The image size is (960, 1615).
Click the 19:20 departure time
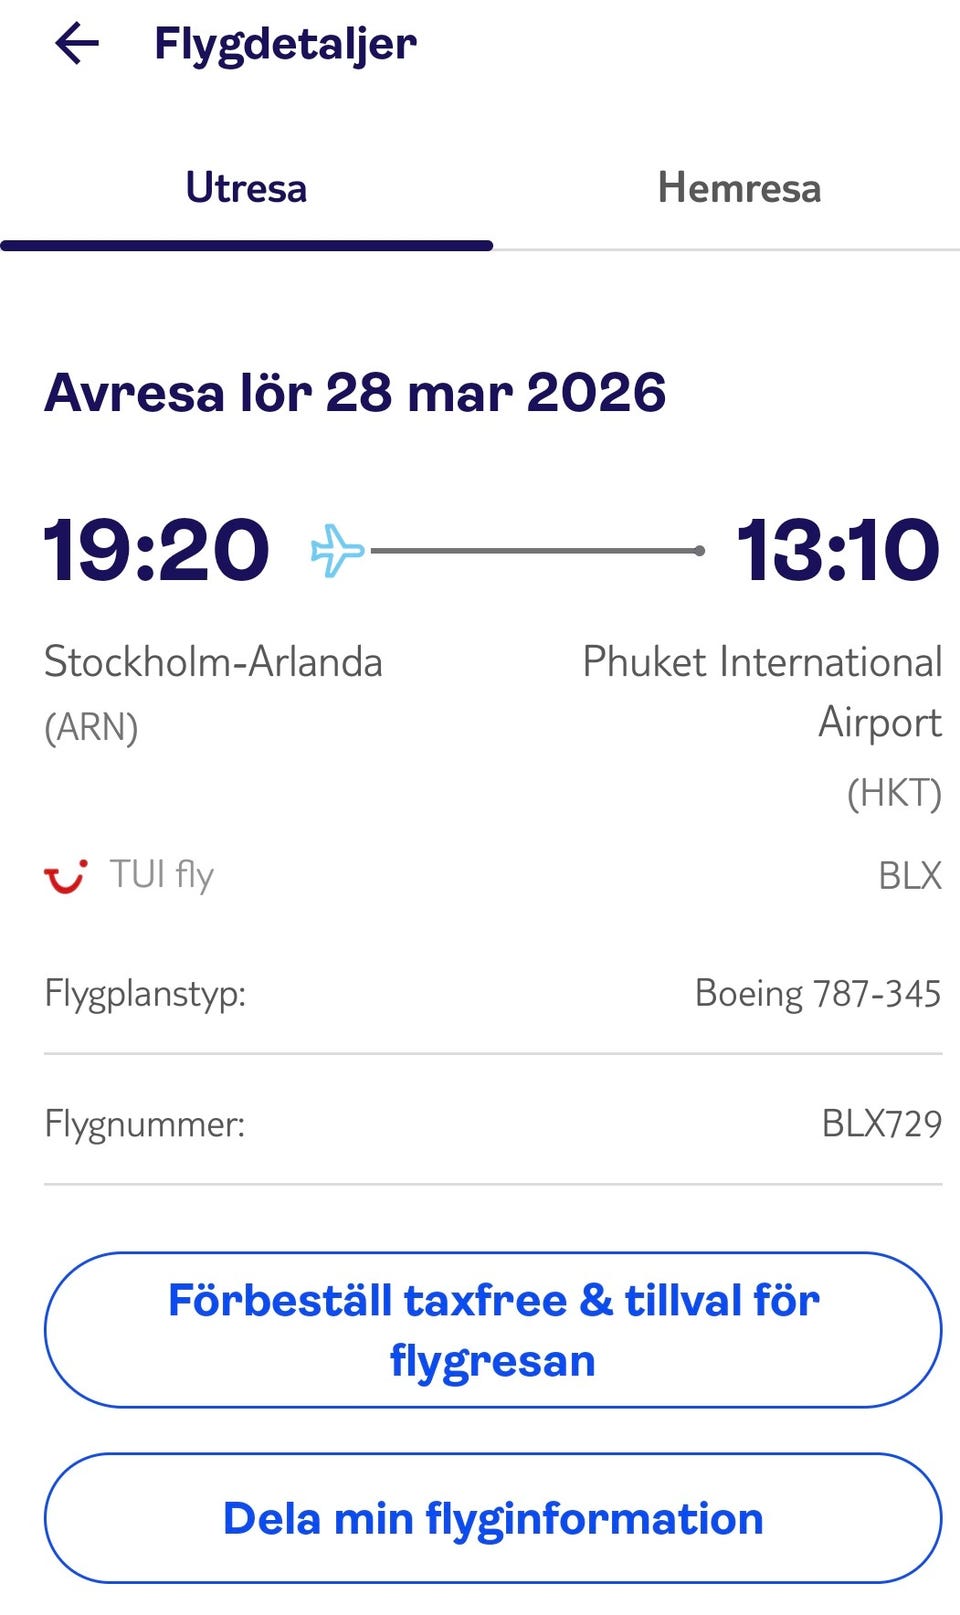pyautogui.click(x=156, y=550)
